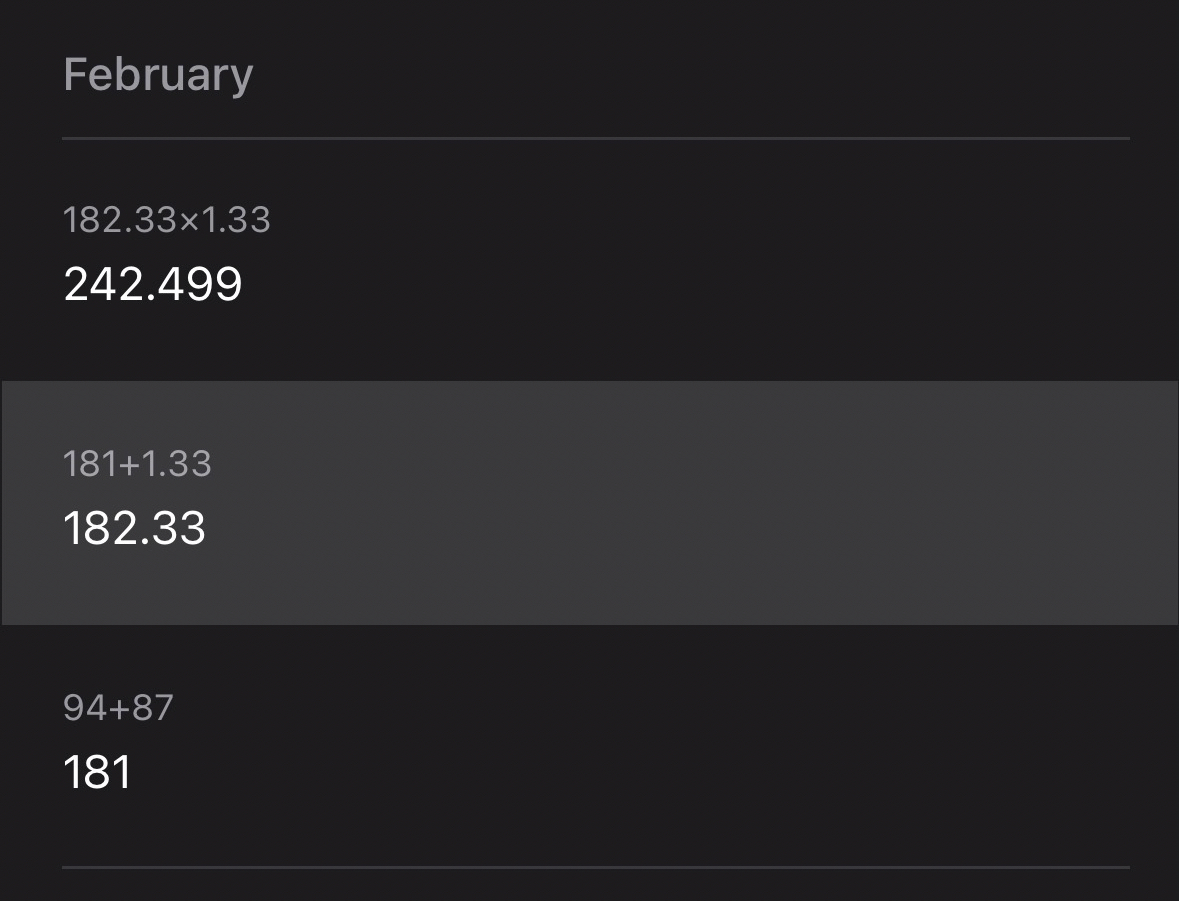Click the plus sign in 94+87
The image size is (1179, 901).
pyautogui.click(x=120, y=709)
